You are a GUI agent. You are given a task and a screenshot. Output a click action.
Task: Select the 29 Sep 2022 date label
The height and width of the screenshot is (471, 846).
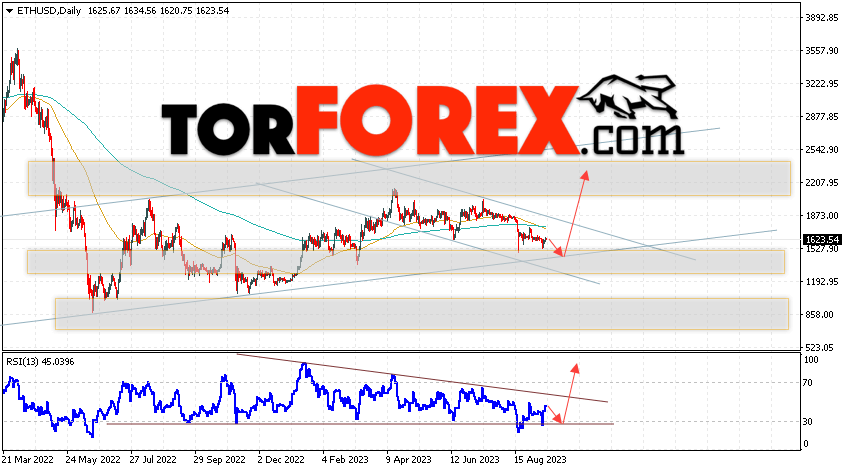[220, 460]
